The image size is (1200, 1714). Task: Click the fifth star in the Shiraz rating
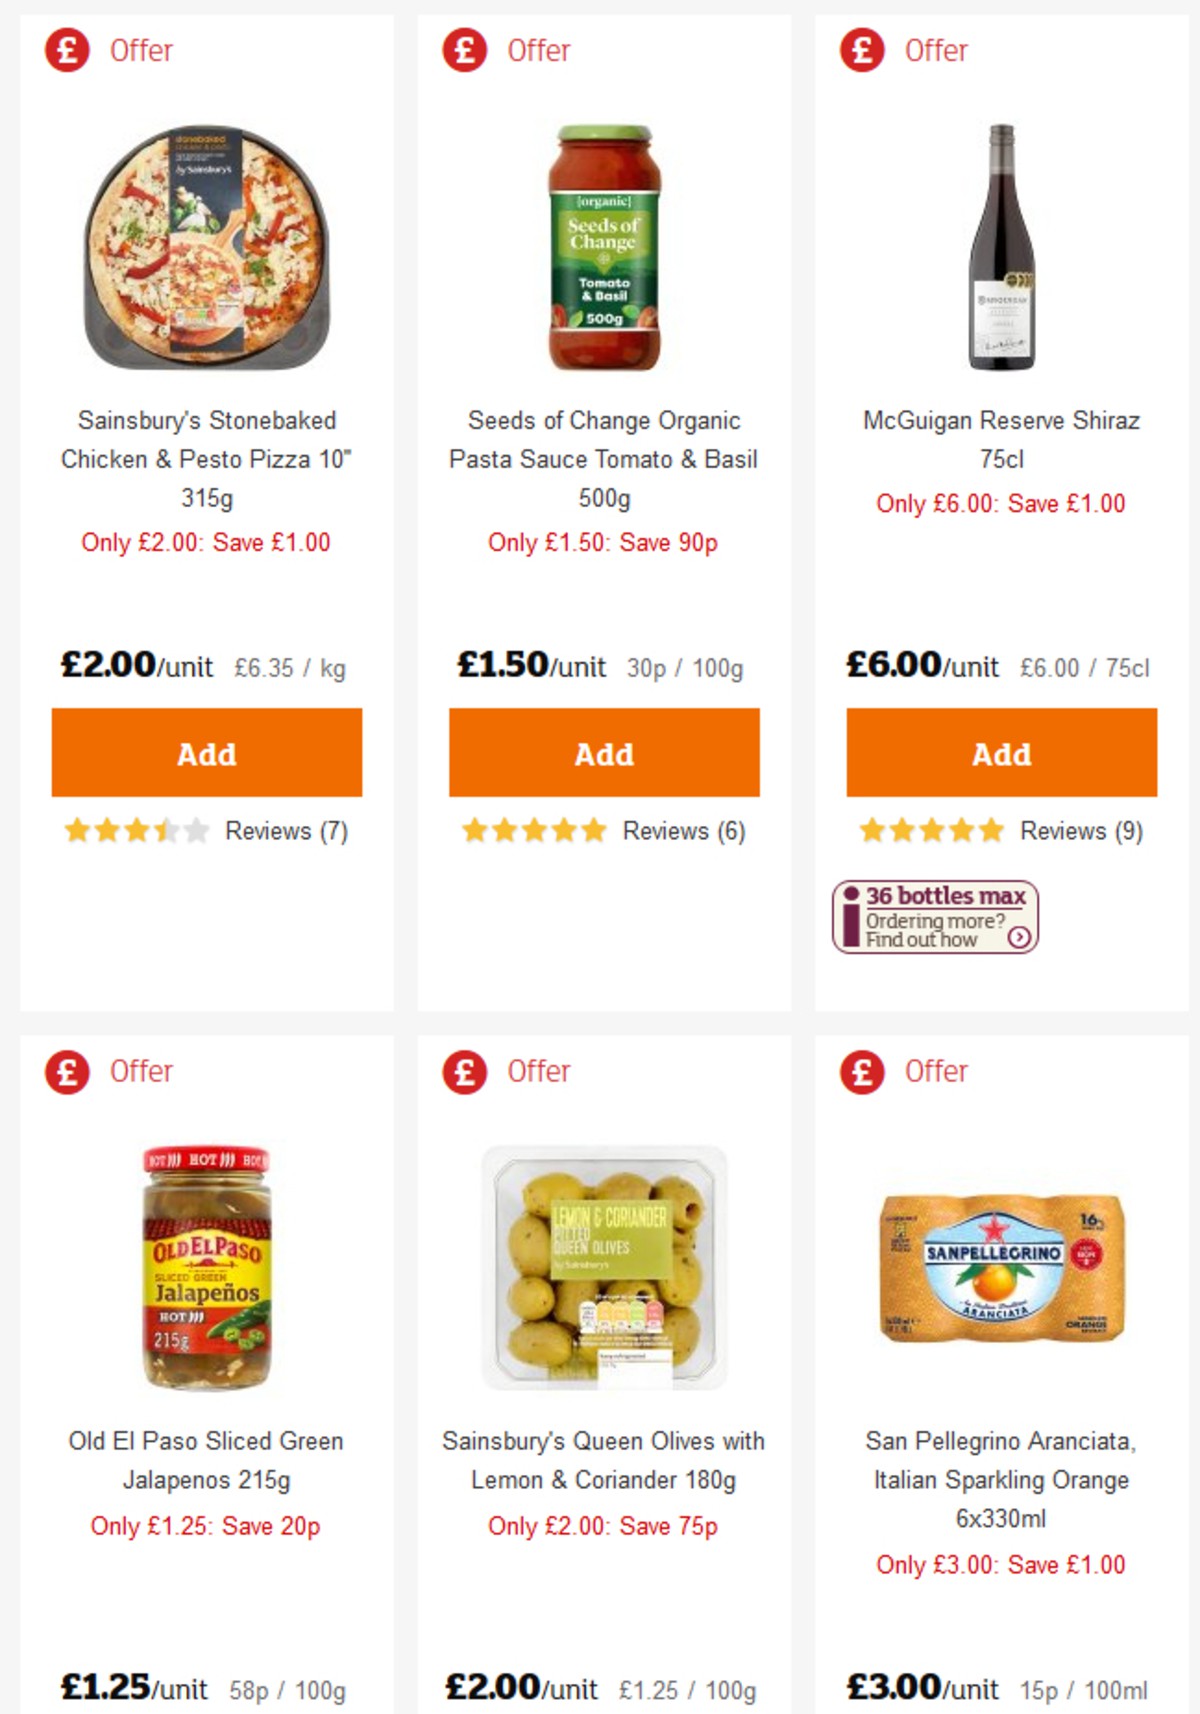tap(988, 830)
